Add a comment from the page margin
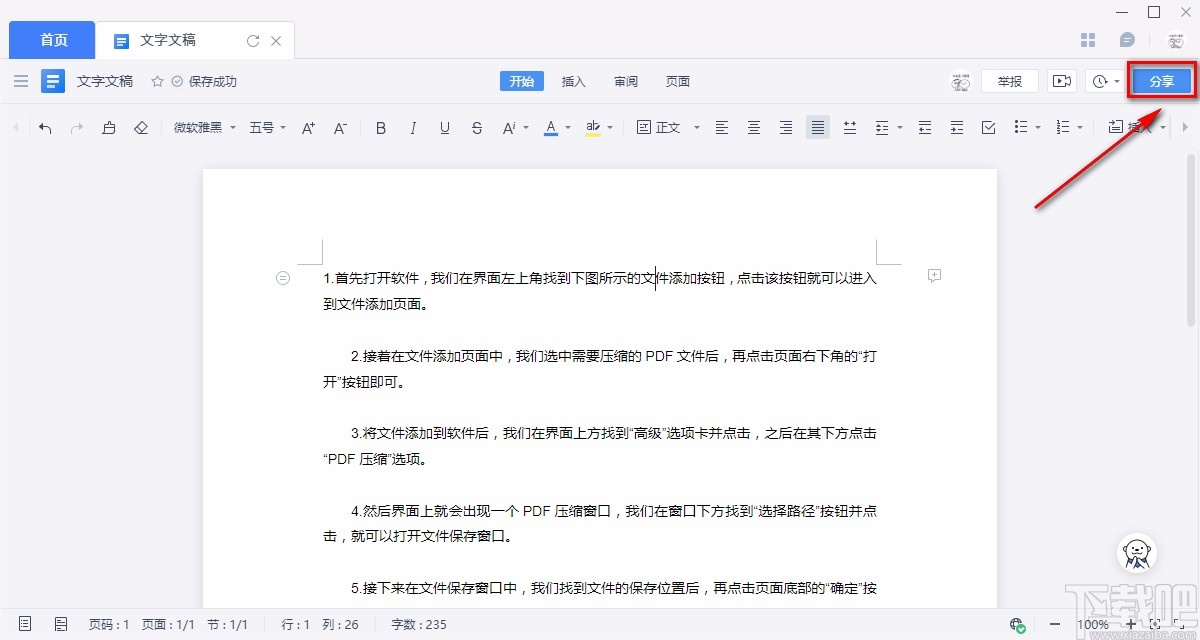The width and height of the screenshot is (1200, 640). pyautogui.click(x=935, y=275)
